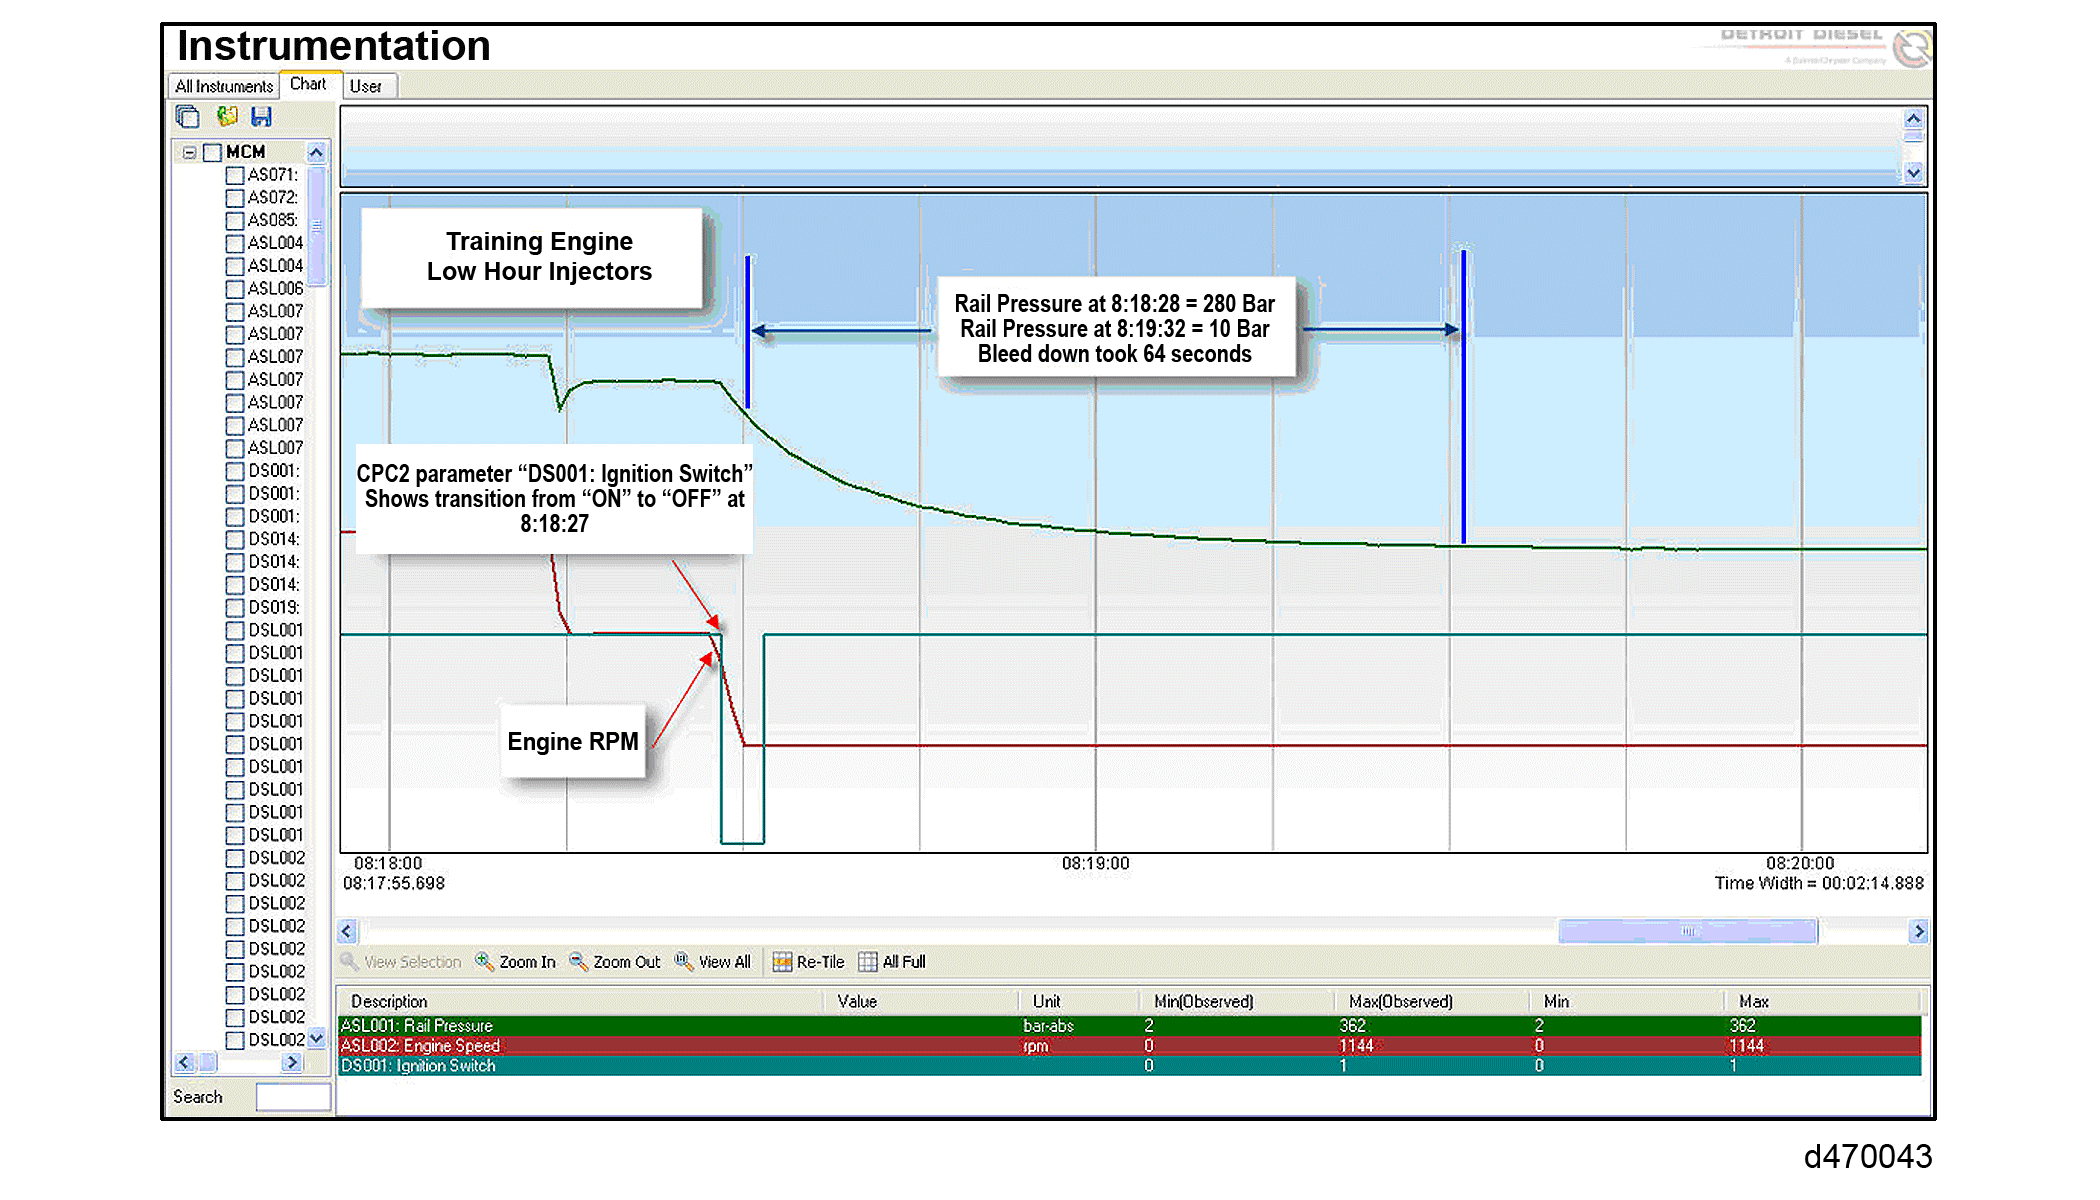Click the Zoom In magnifier icon
2100x1200 pixels.
[x=484, y=961]
